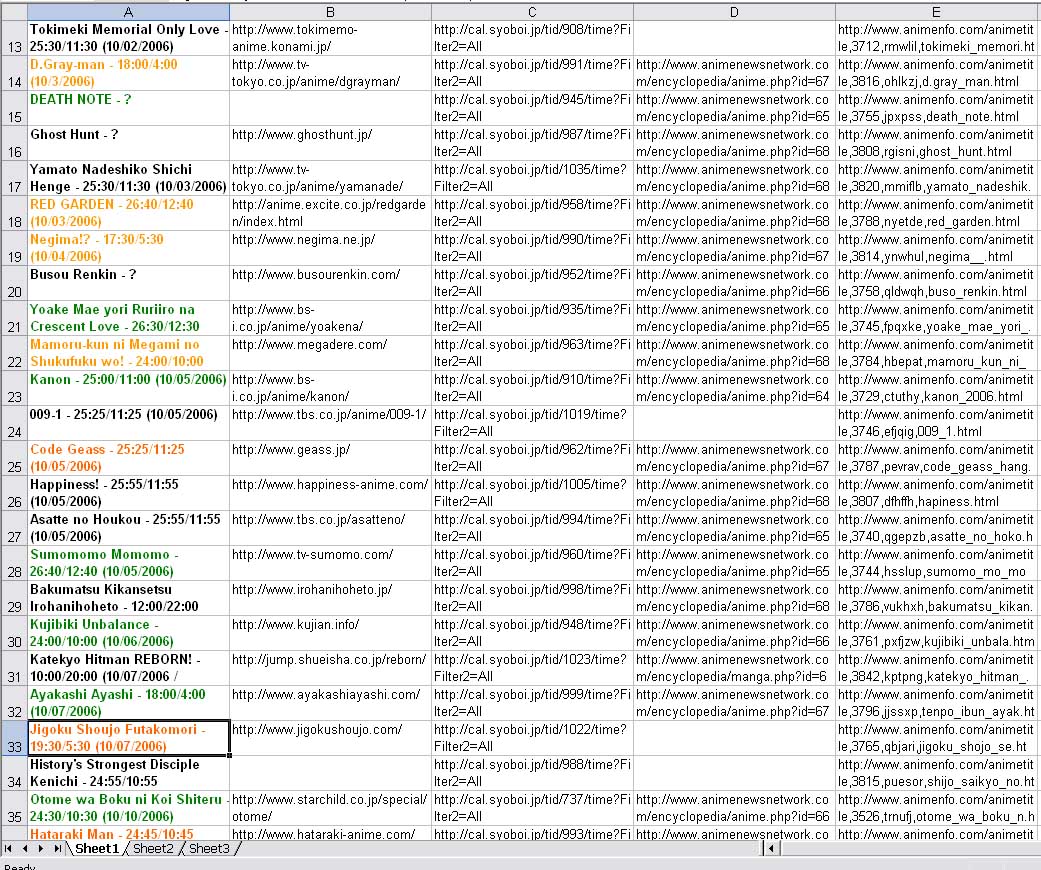Viewport: 1041px width, 870px height.
Task: Select the Kanon 25:00/11:00 cell
Action: tap(128, 388)
